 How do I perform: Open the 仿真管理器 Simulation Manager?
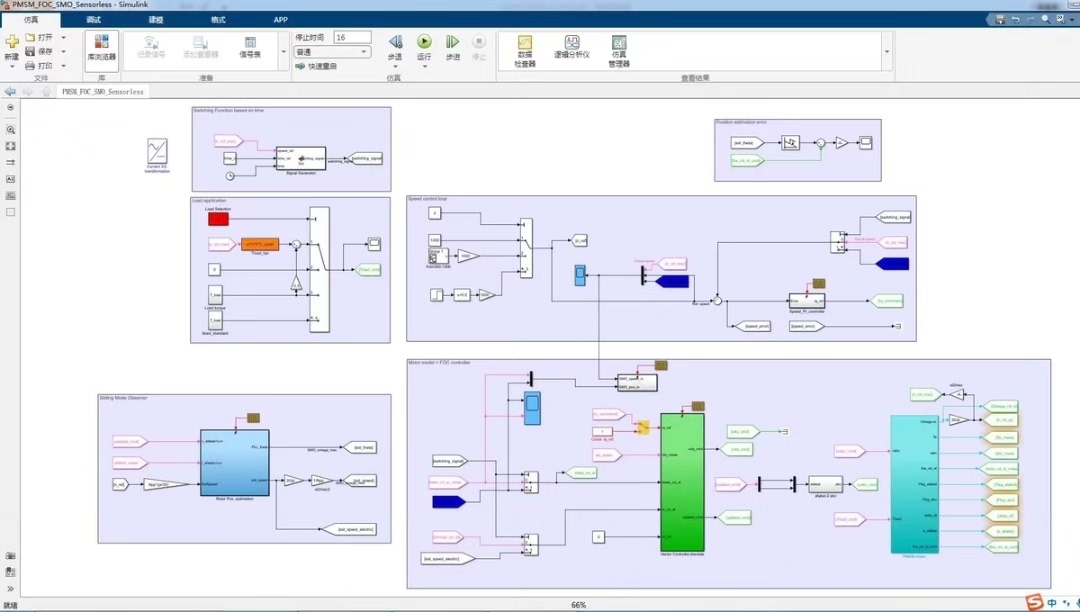619,51
